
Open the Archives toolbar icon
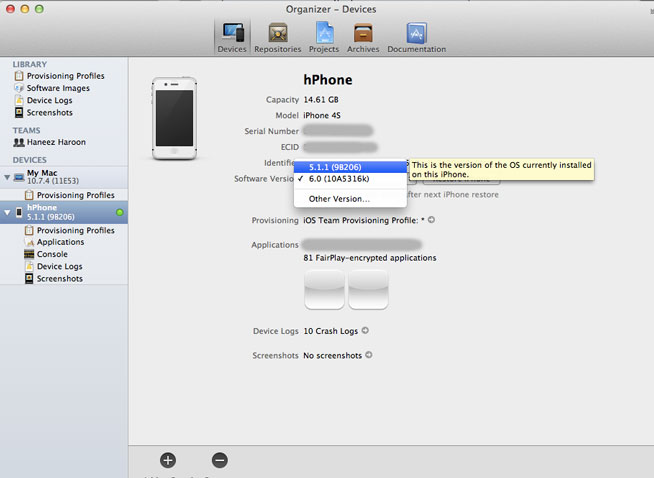pyautogui.click(x=362, y=36)
